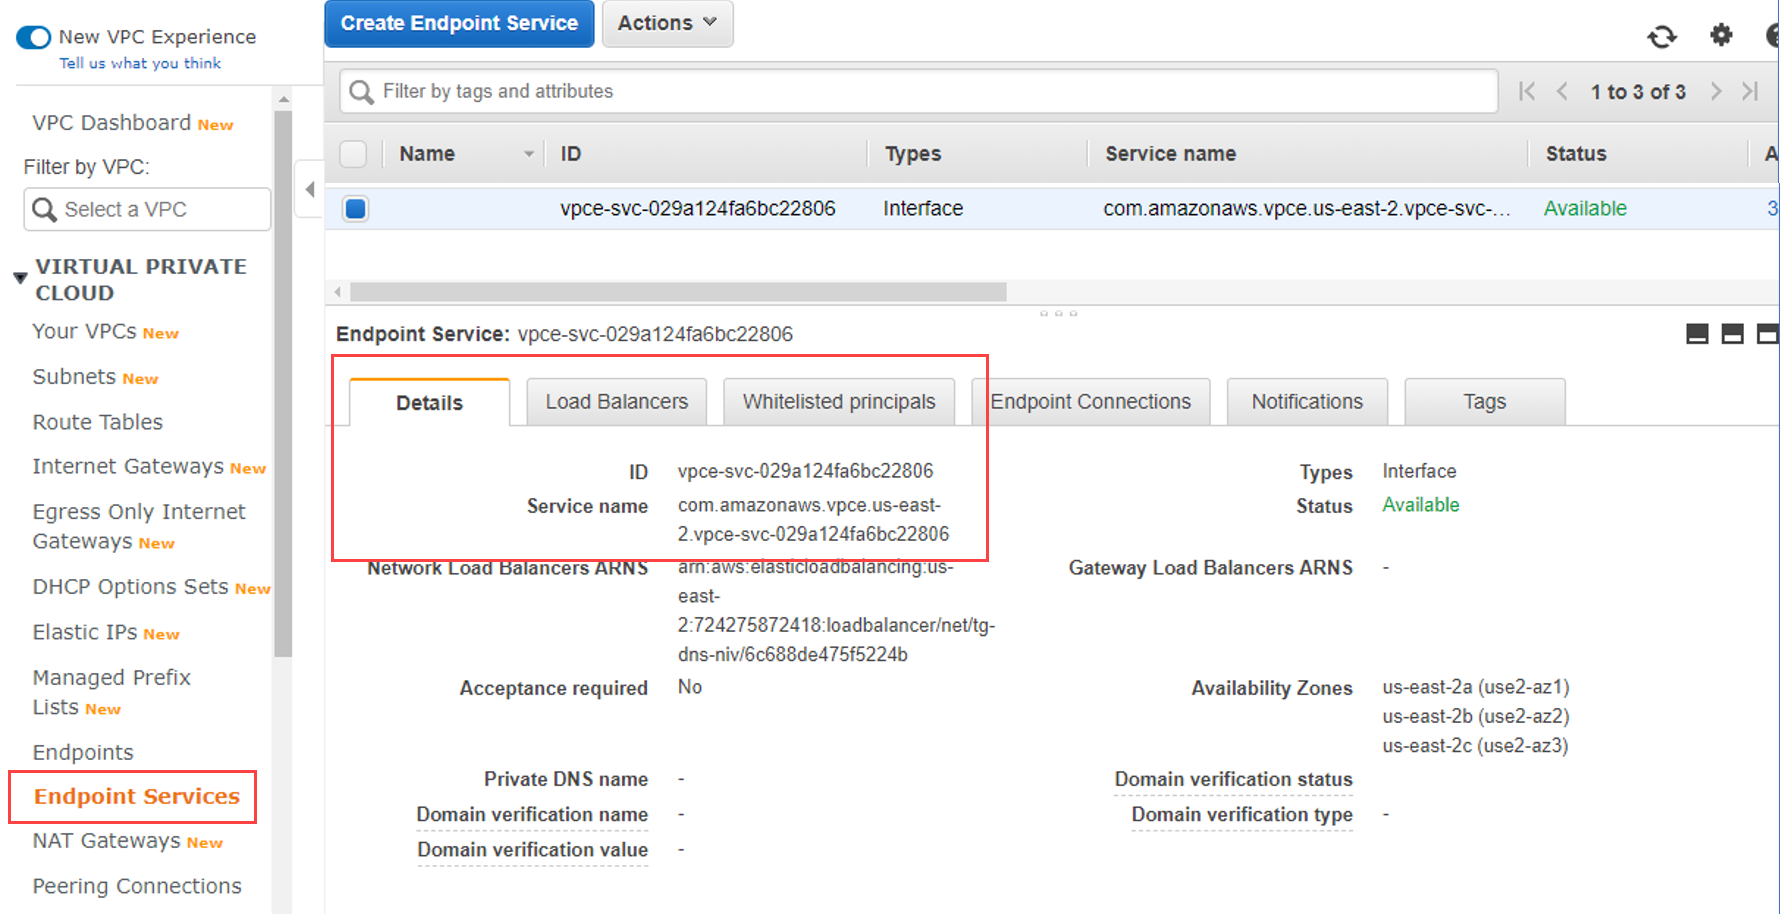Open the Select a VPC filter box
1780x914 pixels.
coord(147,209)
